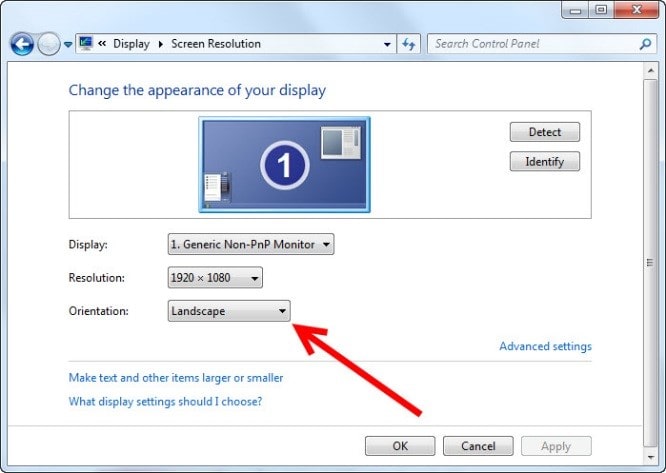
Task: Select the Display breadcrumb
Action: point(131,44)
